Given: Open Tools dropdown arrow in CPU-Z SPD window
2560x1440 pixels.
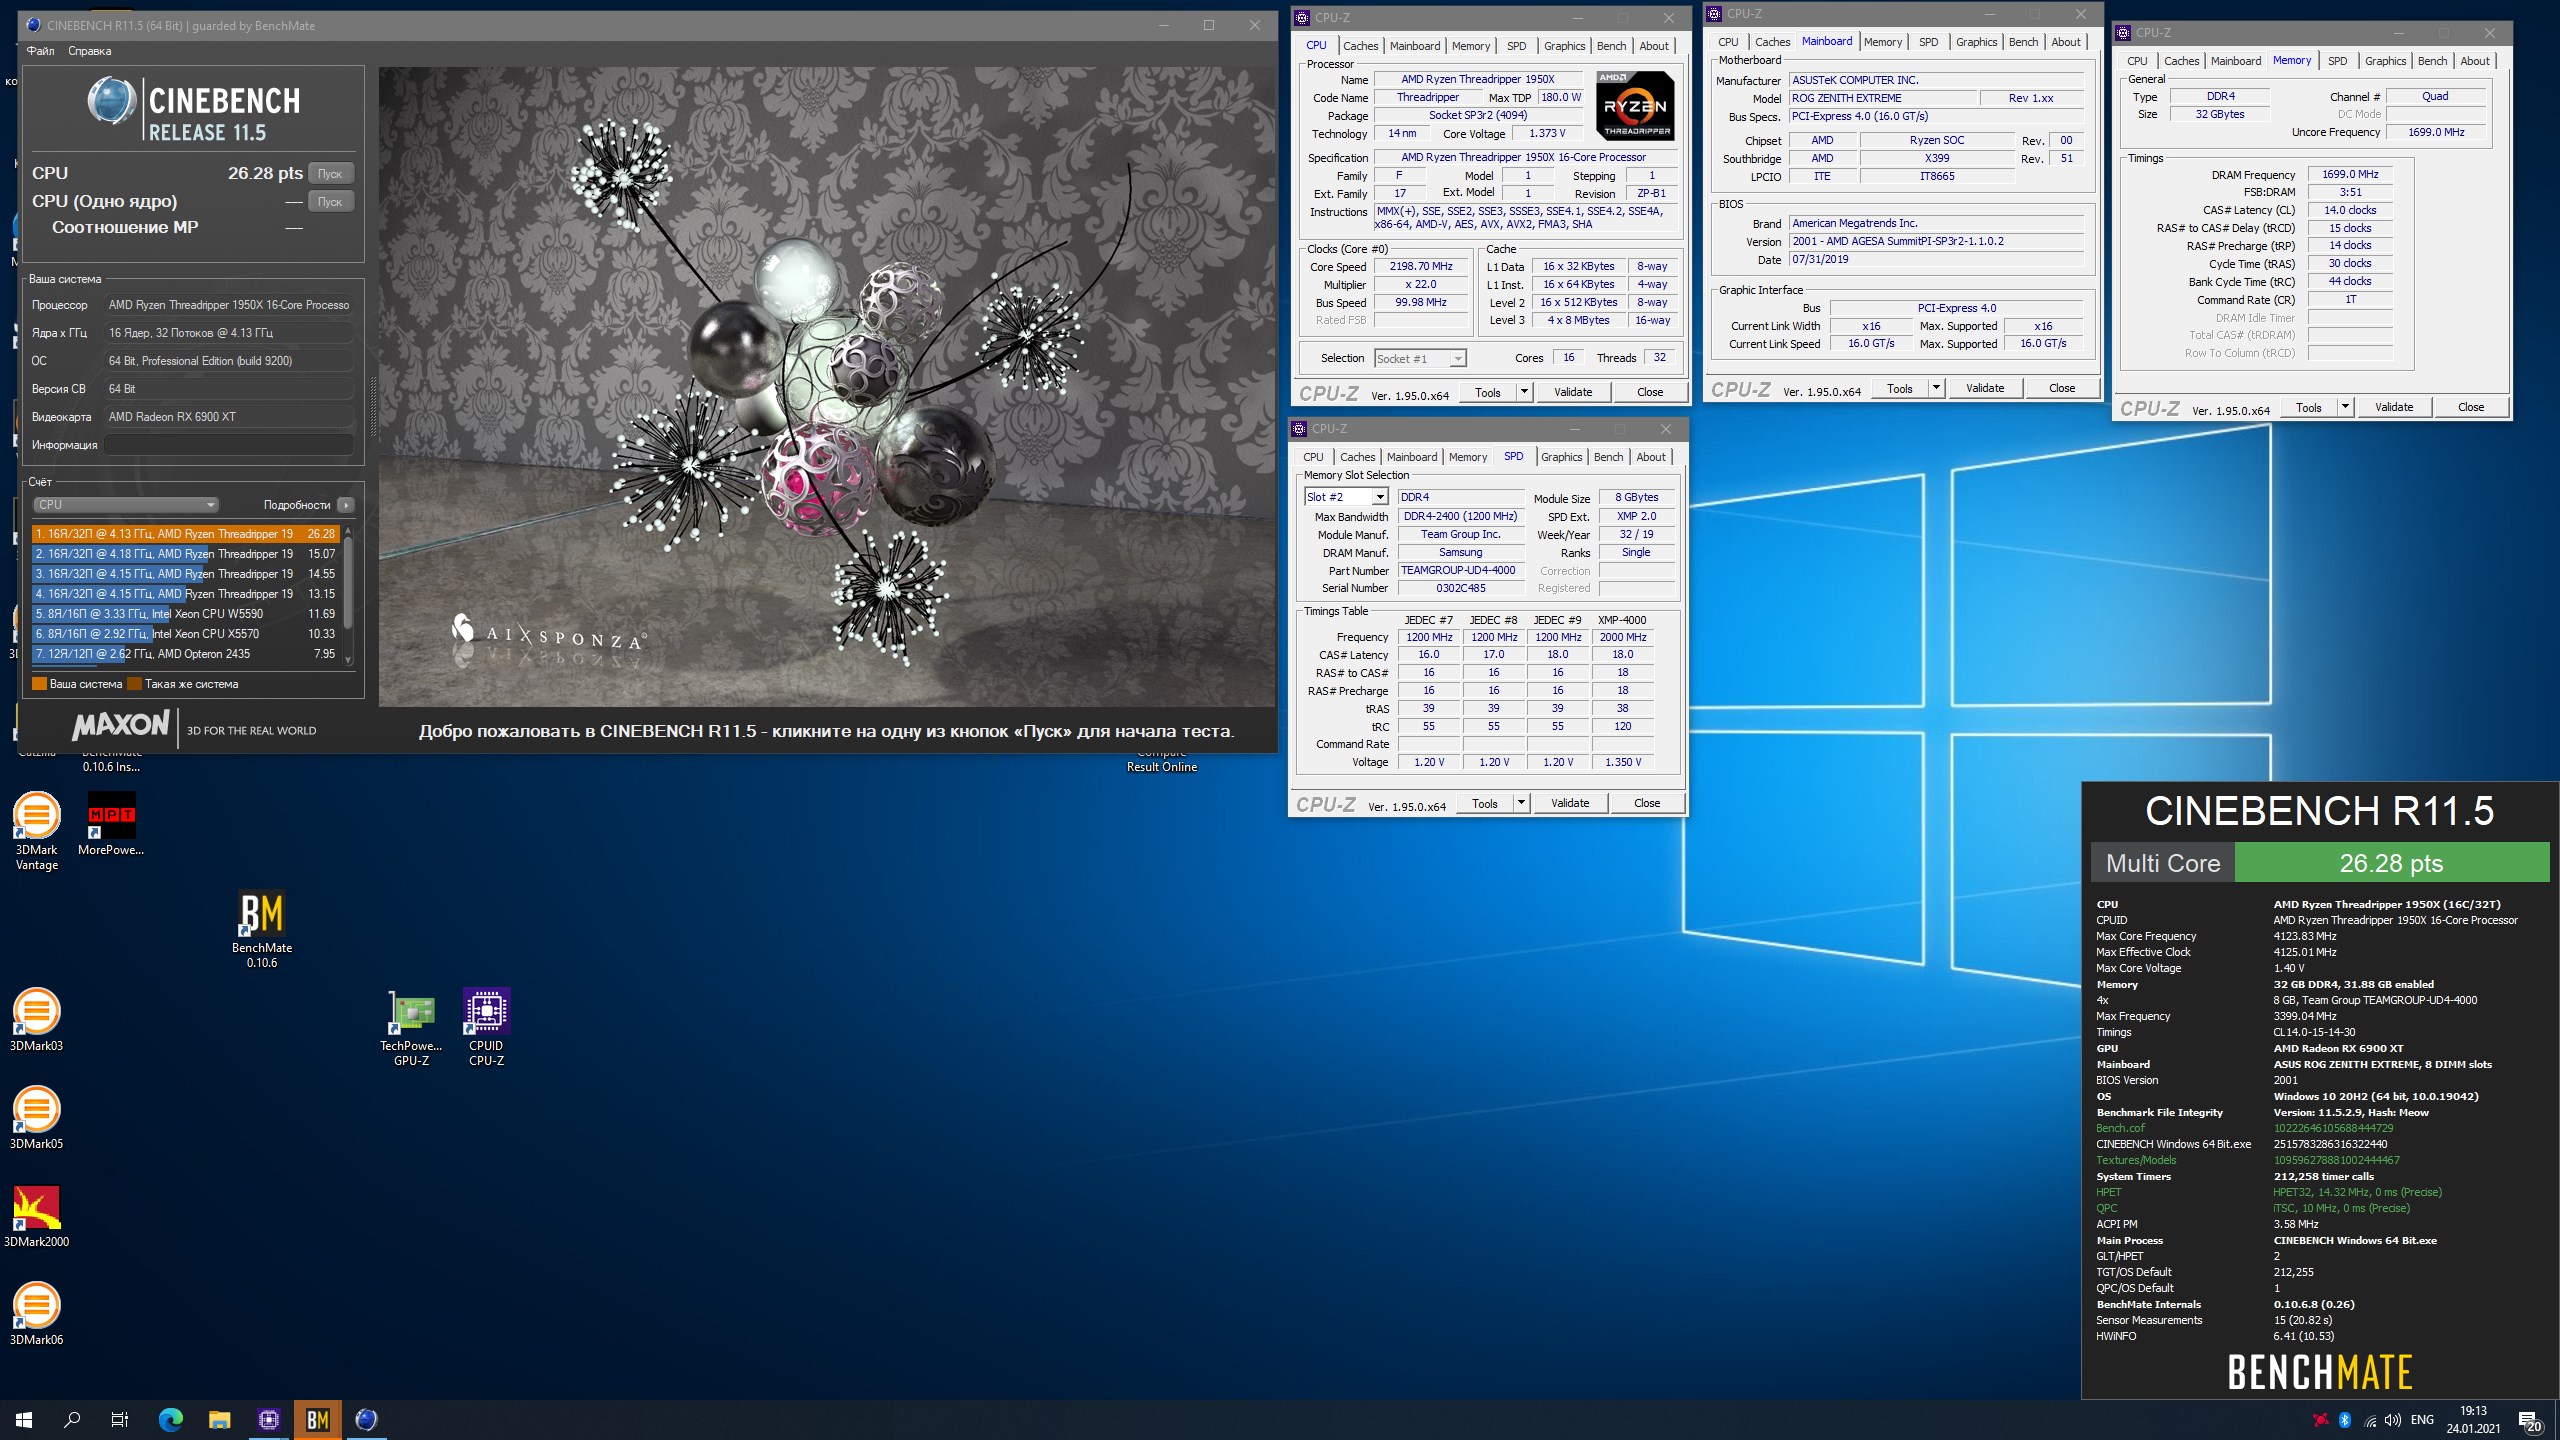Looking at the screenshot, I should 1521,803.
